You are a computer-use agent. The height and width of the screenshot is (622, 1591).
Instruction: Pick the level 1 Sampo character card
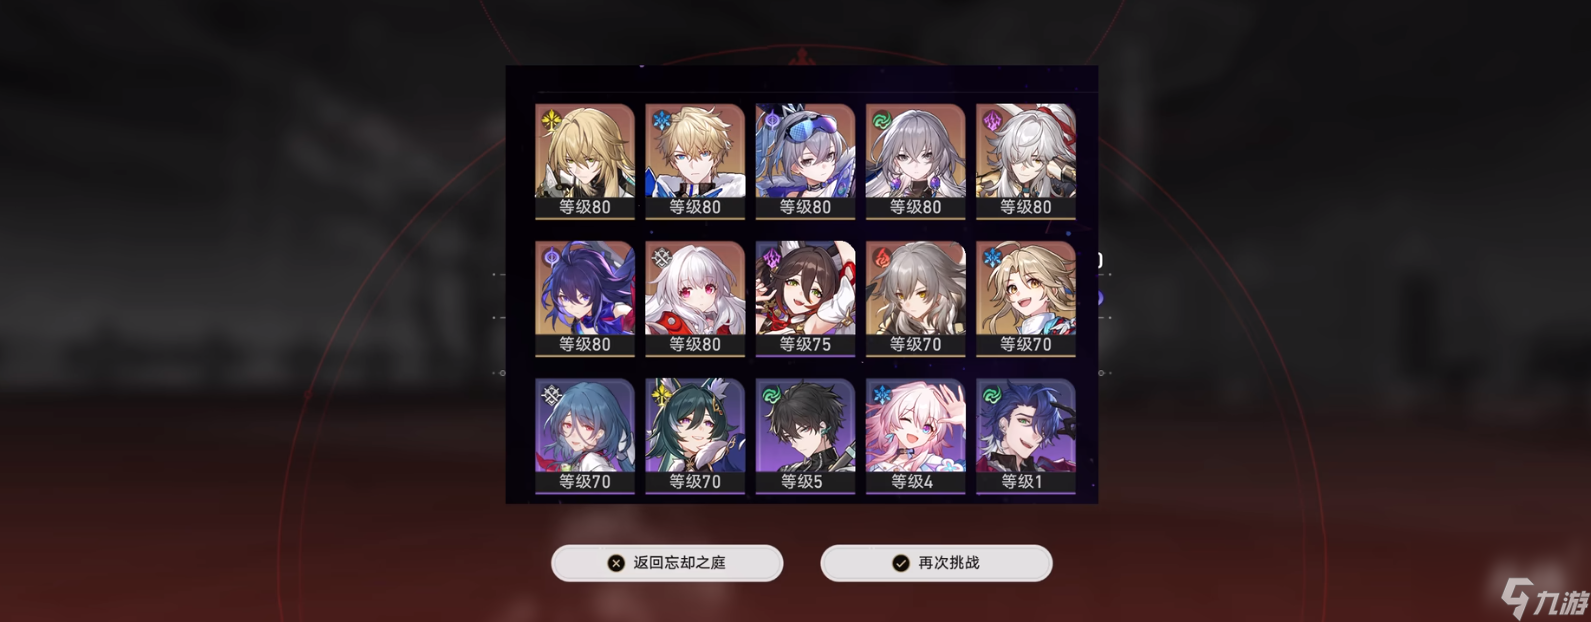[1025, 435]
